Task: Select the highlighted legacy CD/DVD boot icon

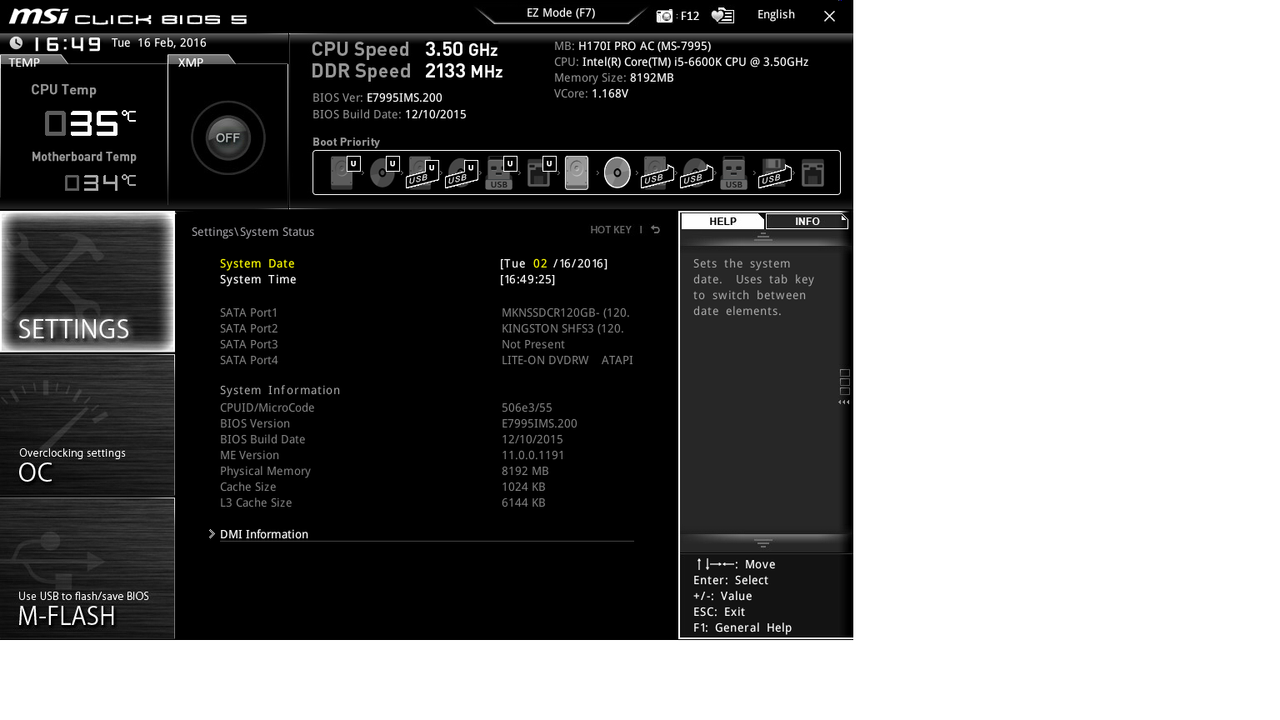Action: click(x=617, y=173)
